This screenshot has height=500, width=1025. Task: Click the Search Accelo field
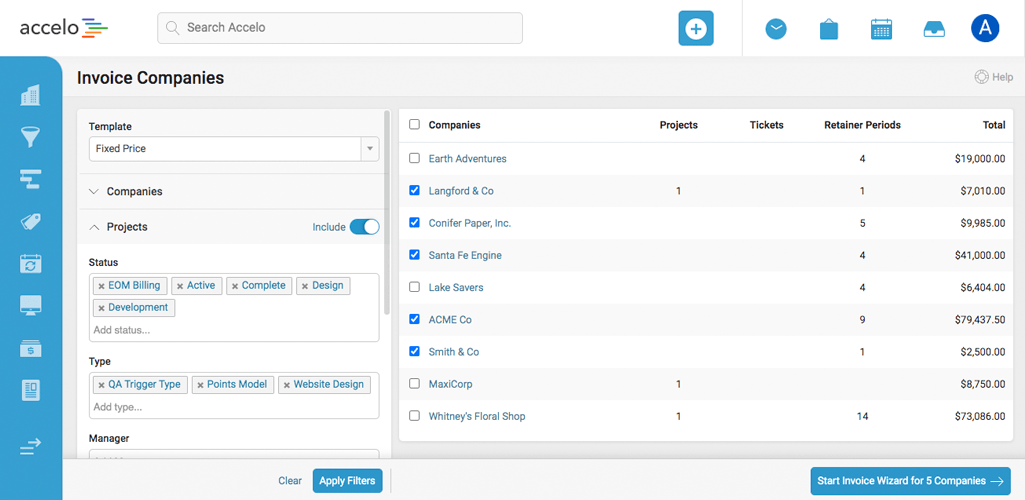click(x=340, y=28)
